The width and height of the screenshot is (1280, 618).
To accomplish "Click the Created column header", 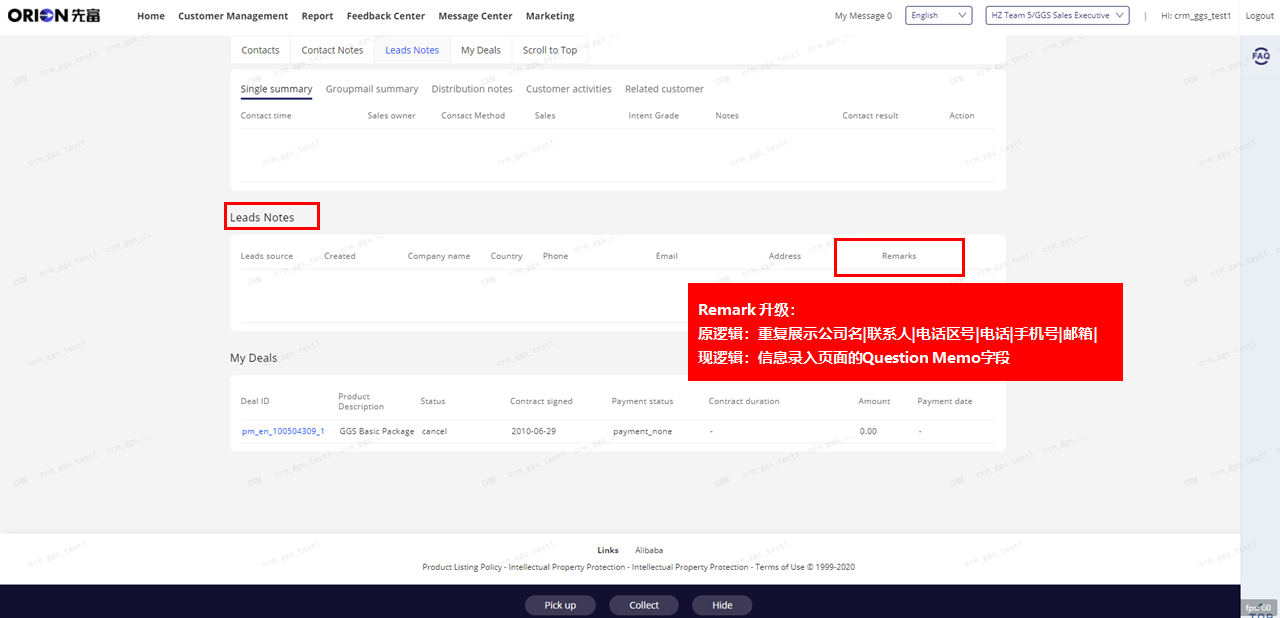I will point(340,256).
